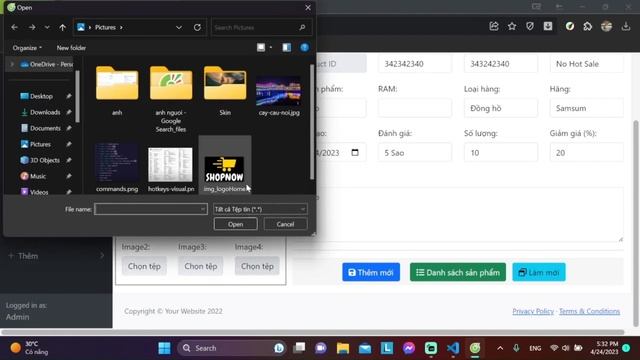The image size is (640, 360).
Task: Open the date picker calendar icon
Action: [x=355, y=152]
